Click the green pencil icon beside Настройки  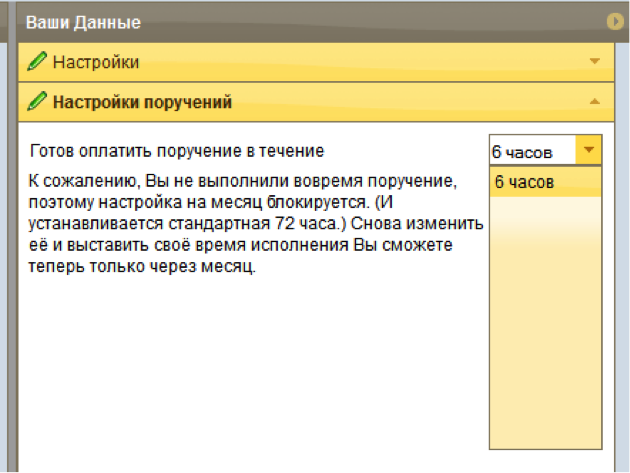[x=37, y=61]
